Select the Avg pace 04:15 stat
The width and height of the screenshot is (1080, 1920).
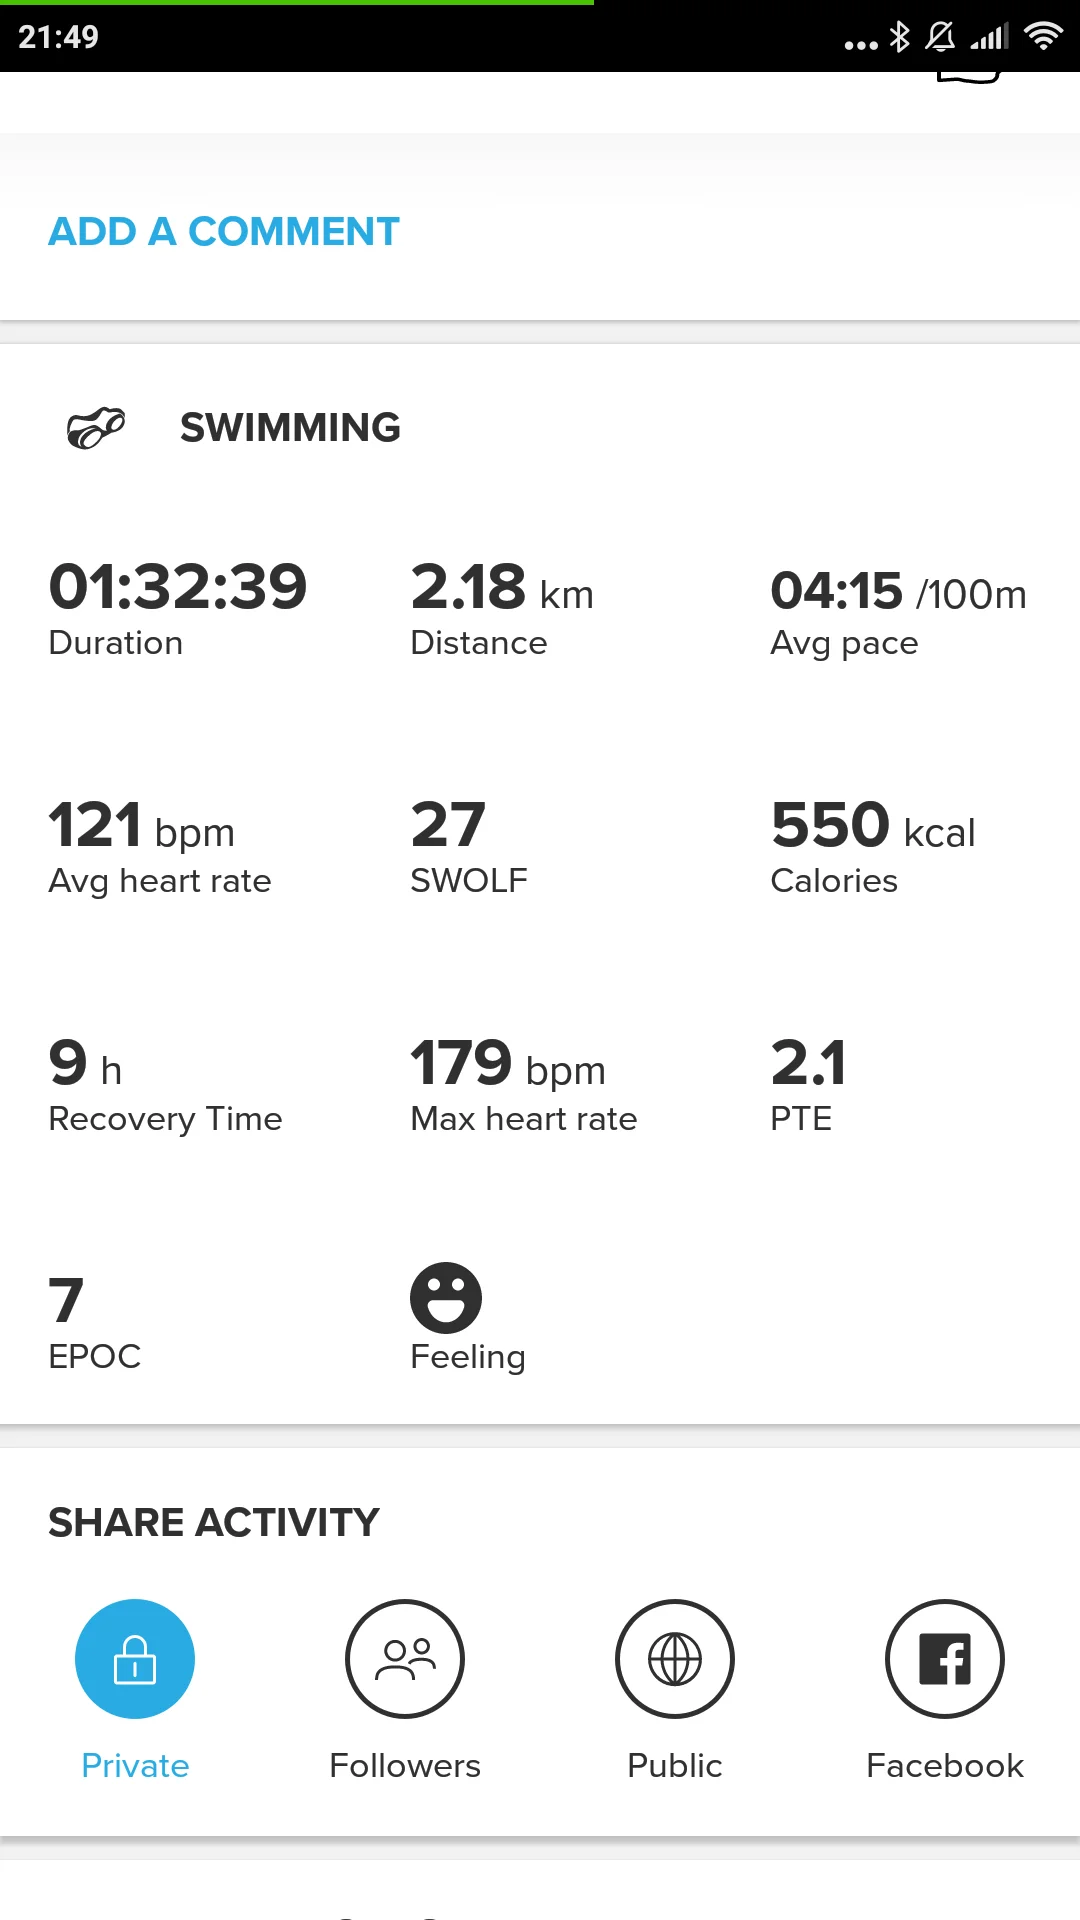click(x=897, y=591)
